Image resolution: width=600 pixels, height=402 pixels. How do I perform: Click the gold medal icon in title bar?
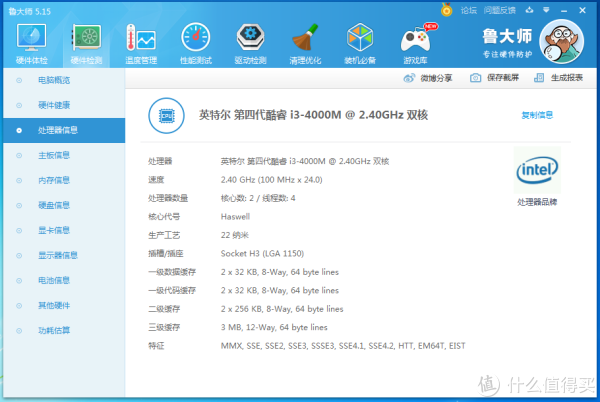[x=446, y=10]
